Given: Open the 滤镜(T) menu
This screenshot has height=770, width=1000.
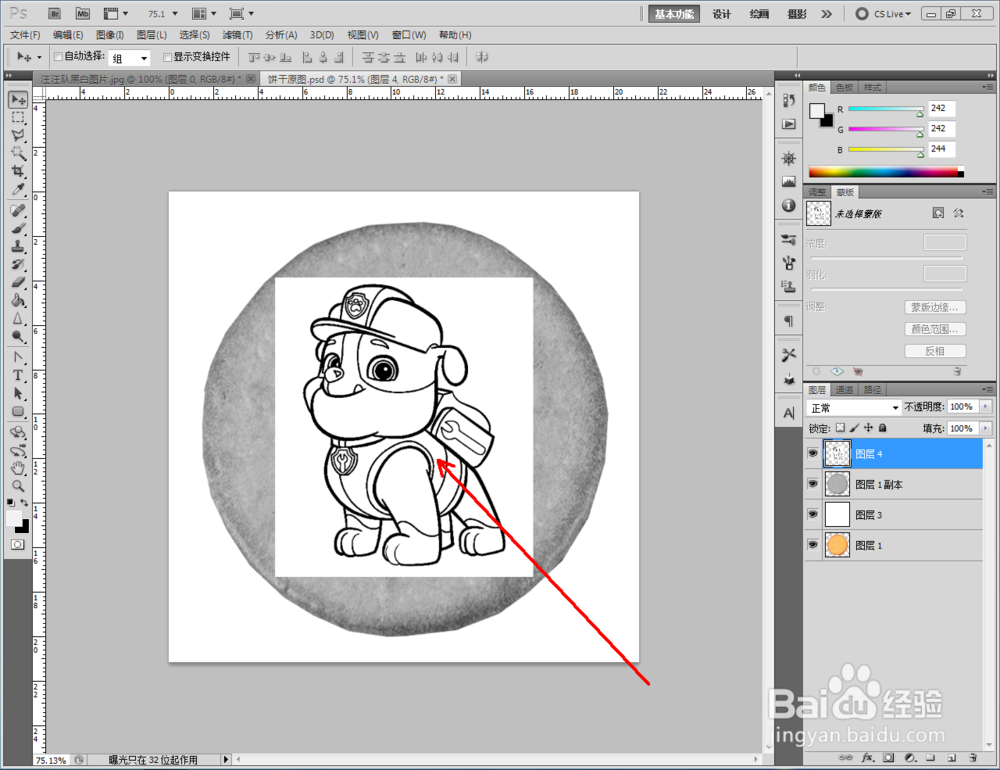Looking at the screenshot, I should tap(237, 35).
